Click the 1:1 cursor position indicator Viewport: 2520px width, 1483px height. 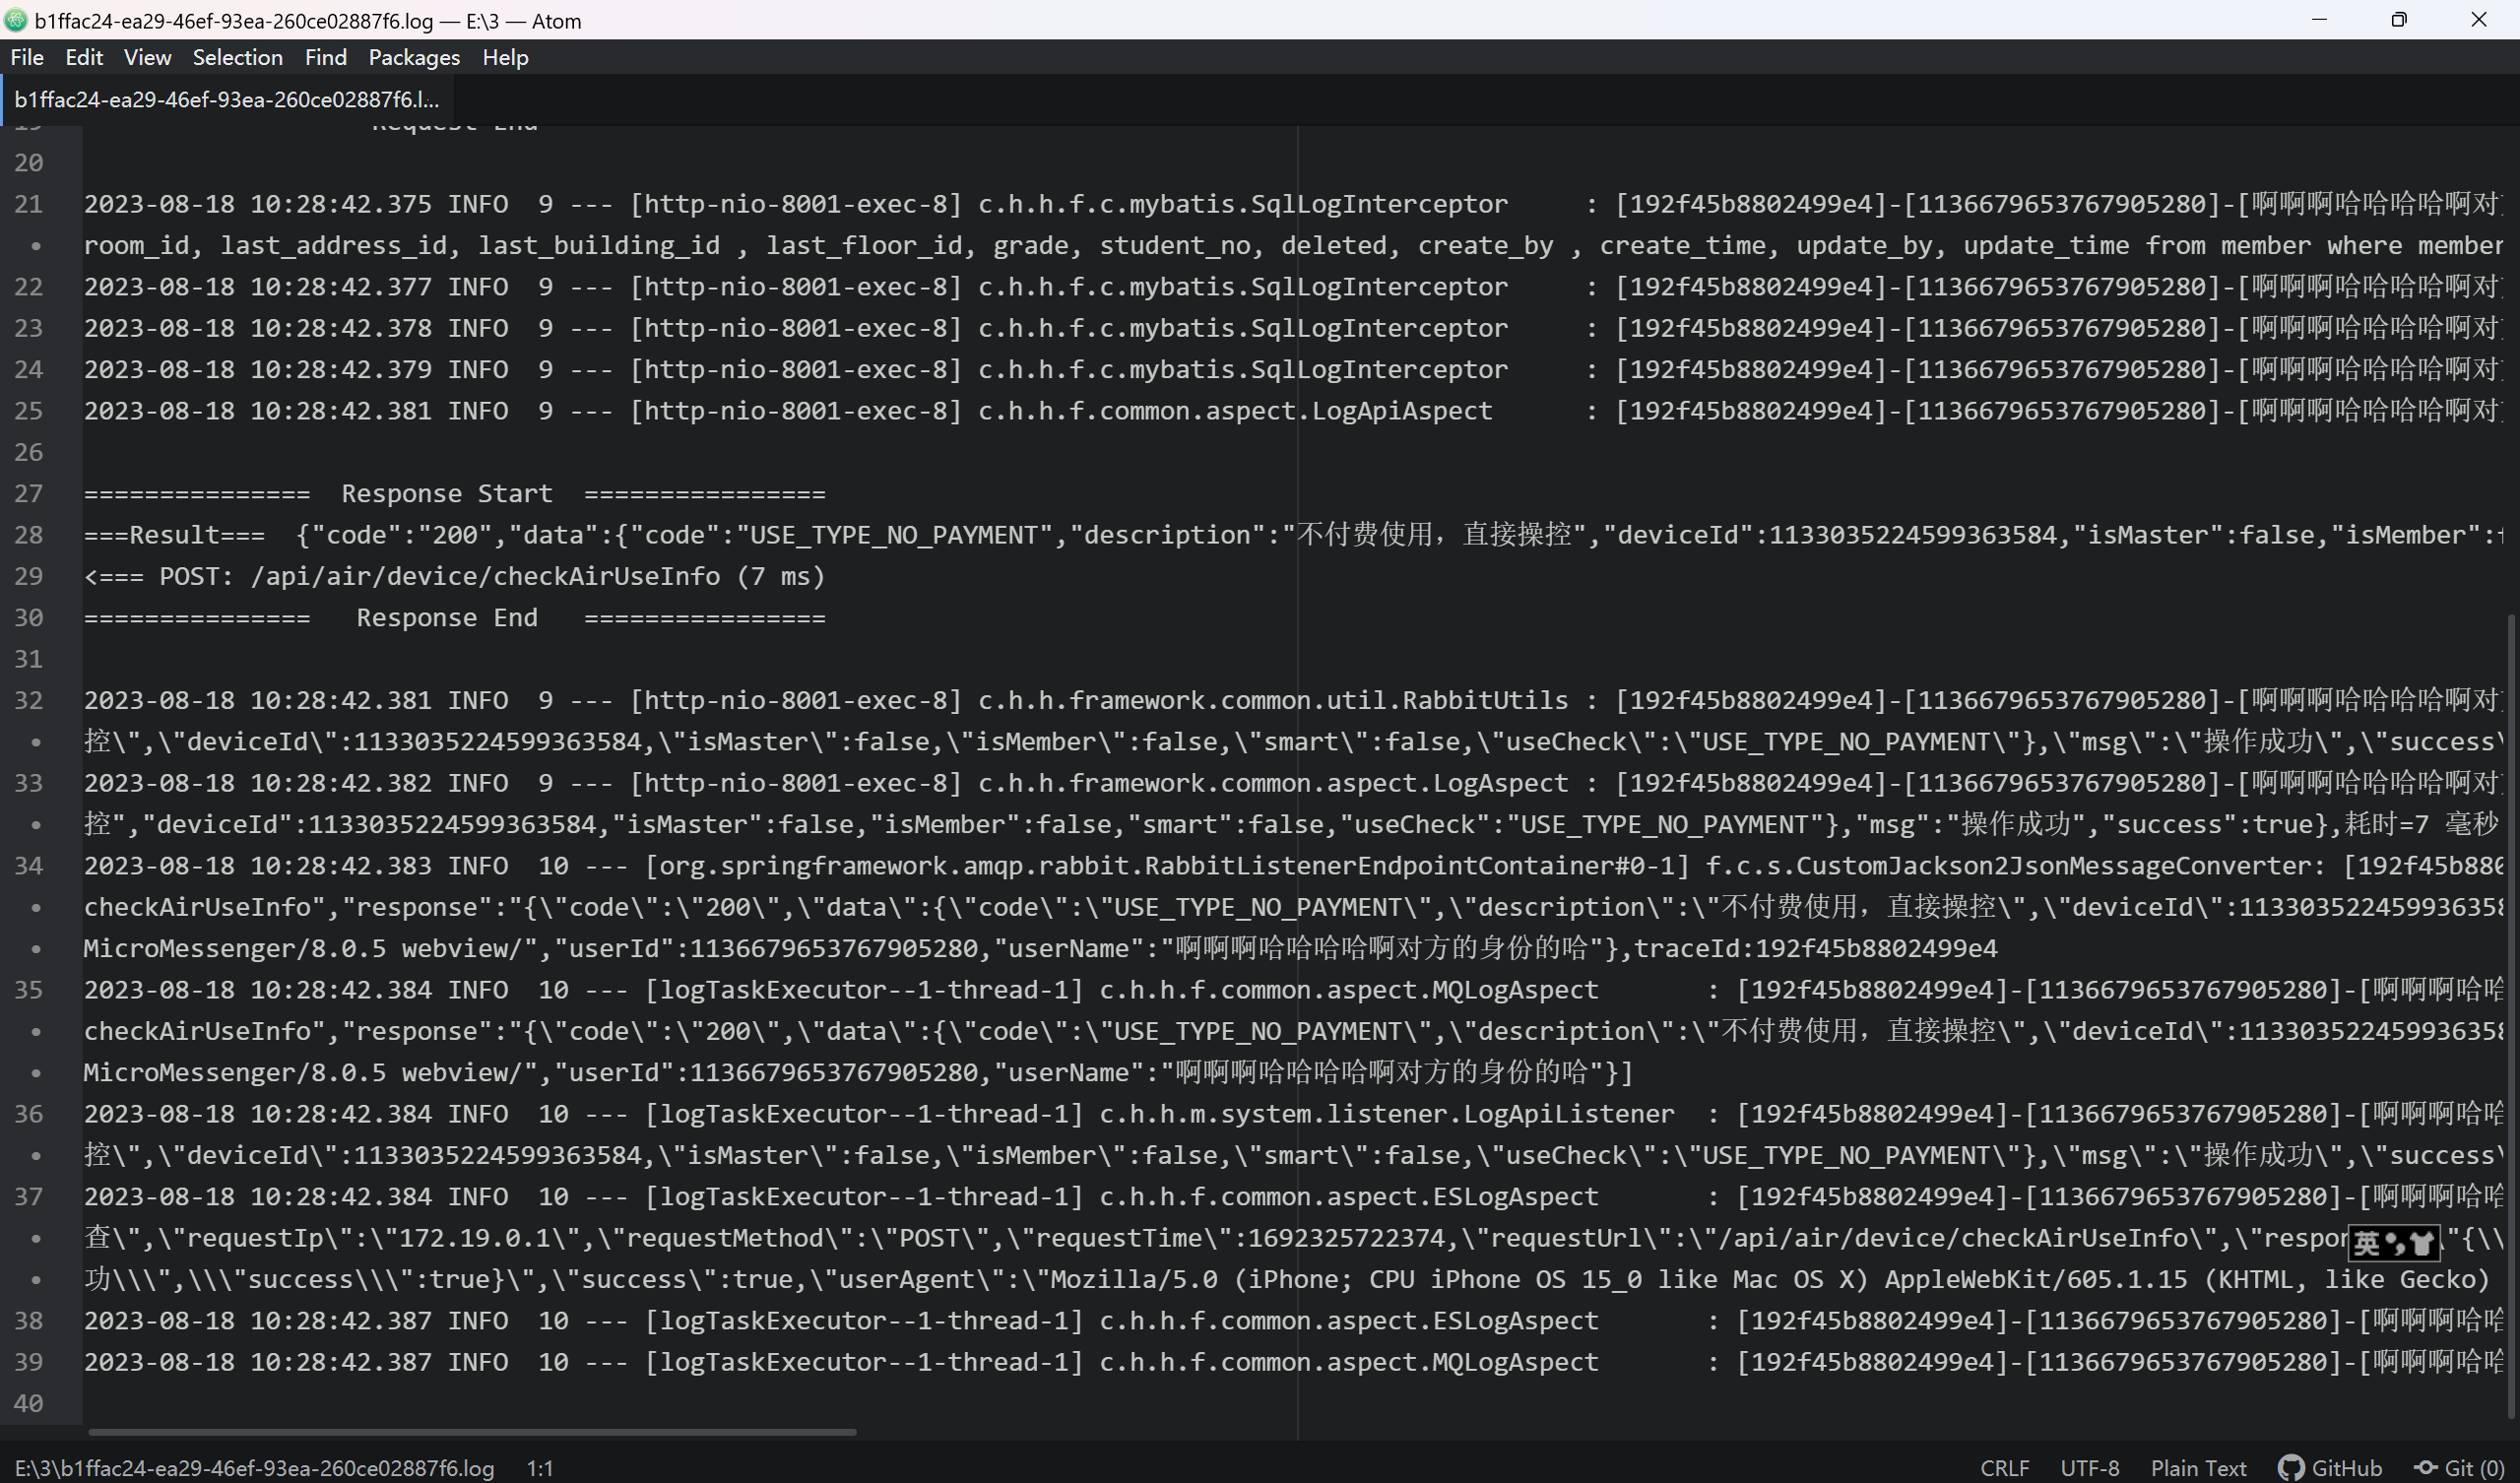[x=539, y=1468]
